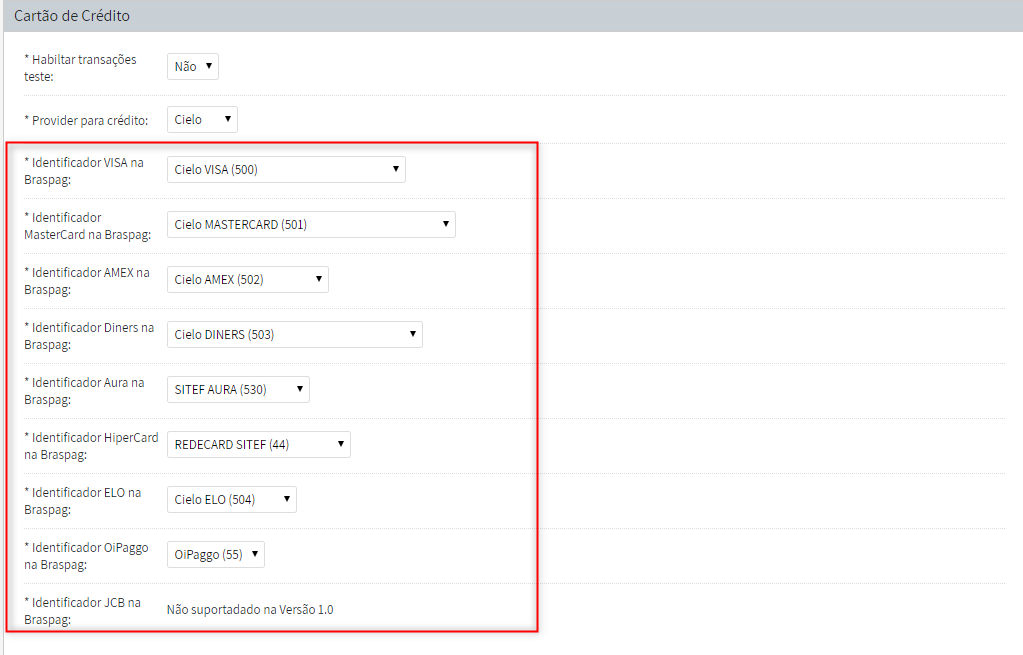1023x655 pixels.
Task: Click the Identificador Aura na Braspag label
Action: click(x=84, y=391)
